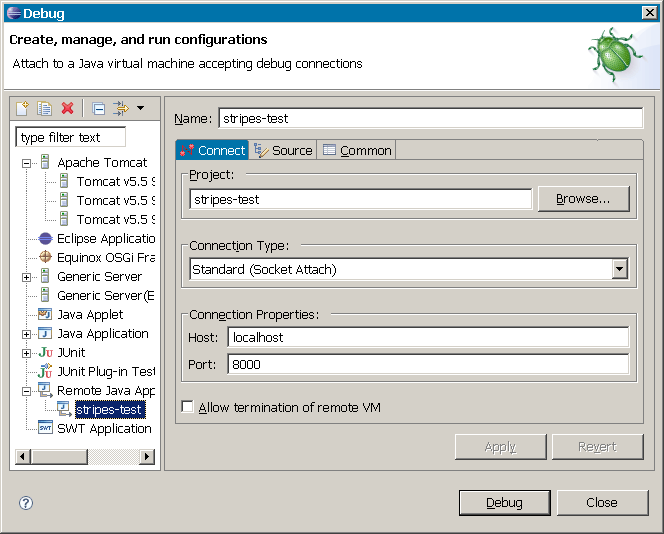Click the Close button
The image size is (664, 534).
(x=602, y=503)
